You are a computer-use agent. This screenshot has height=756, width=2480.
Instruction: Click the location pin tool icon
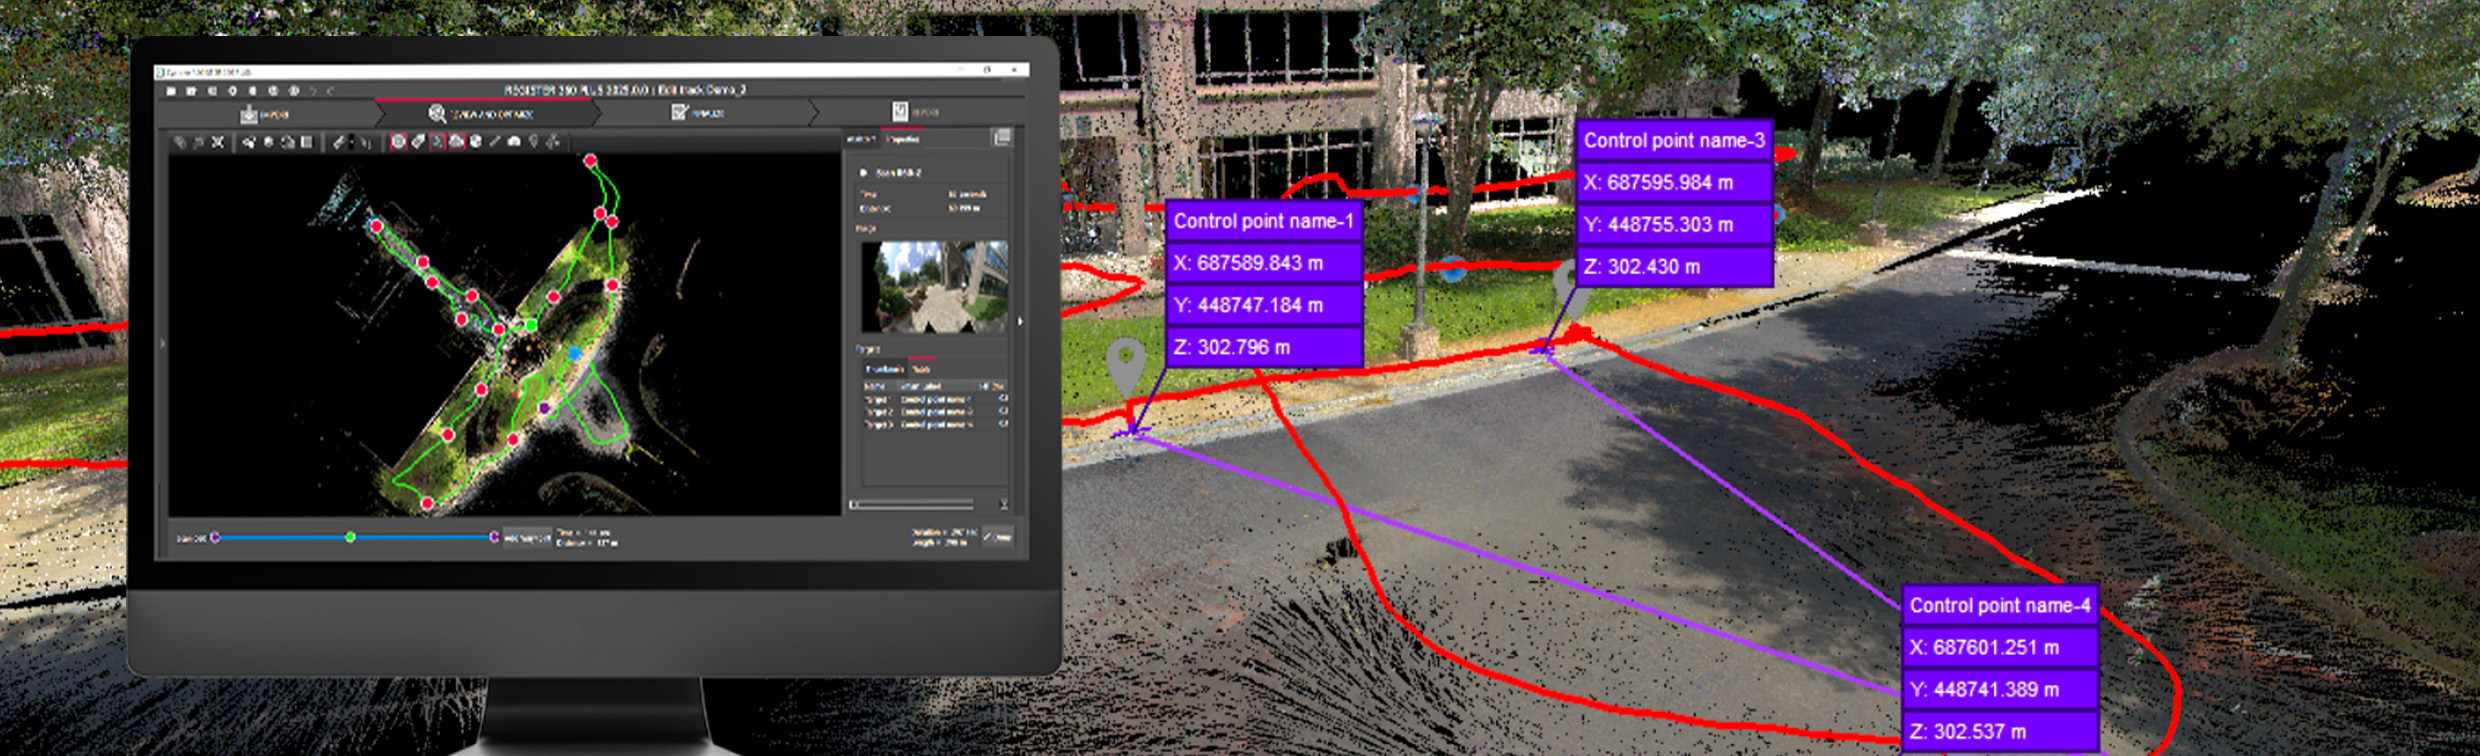[x=534, y=142]
